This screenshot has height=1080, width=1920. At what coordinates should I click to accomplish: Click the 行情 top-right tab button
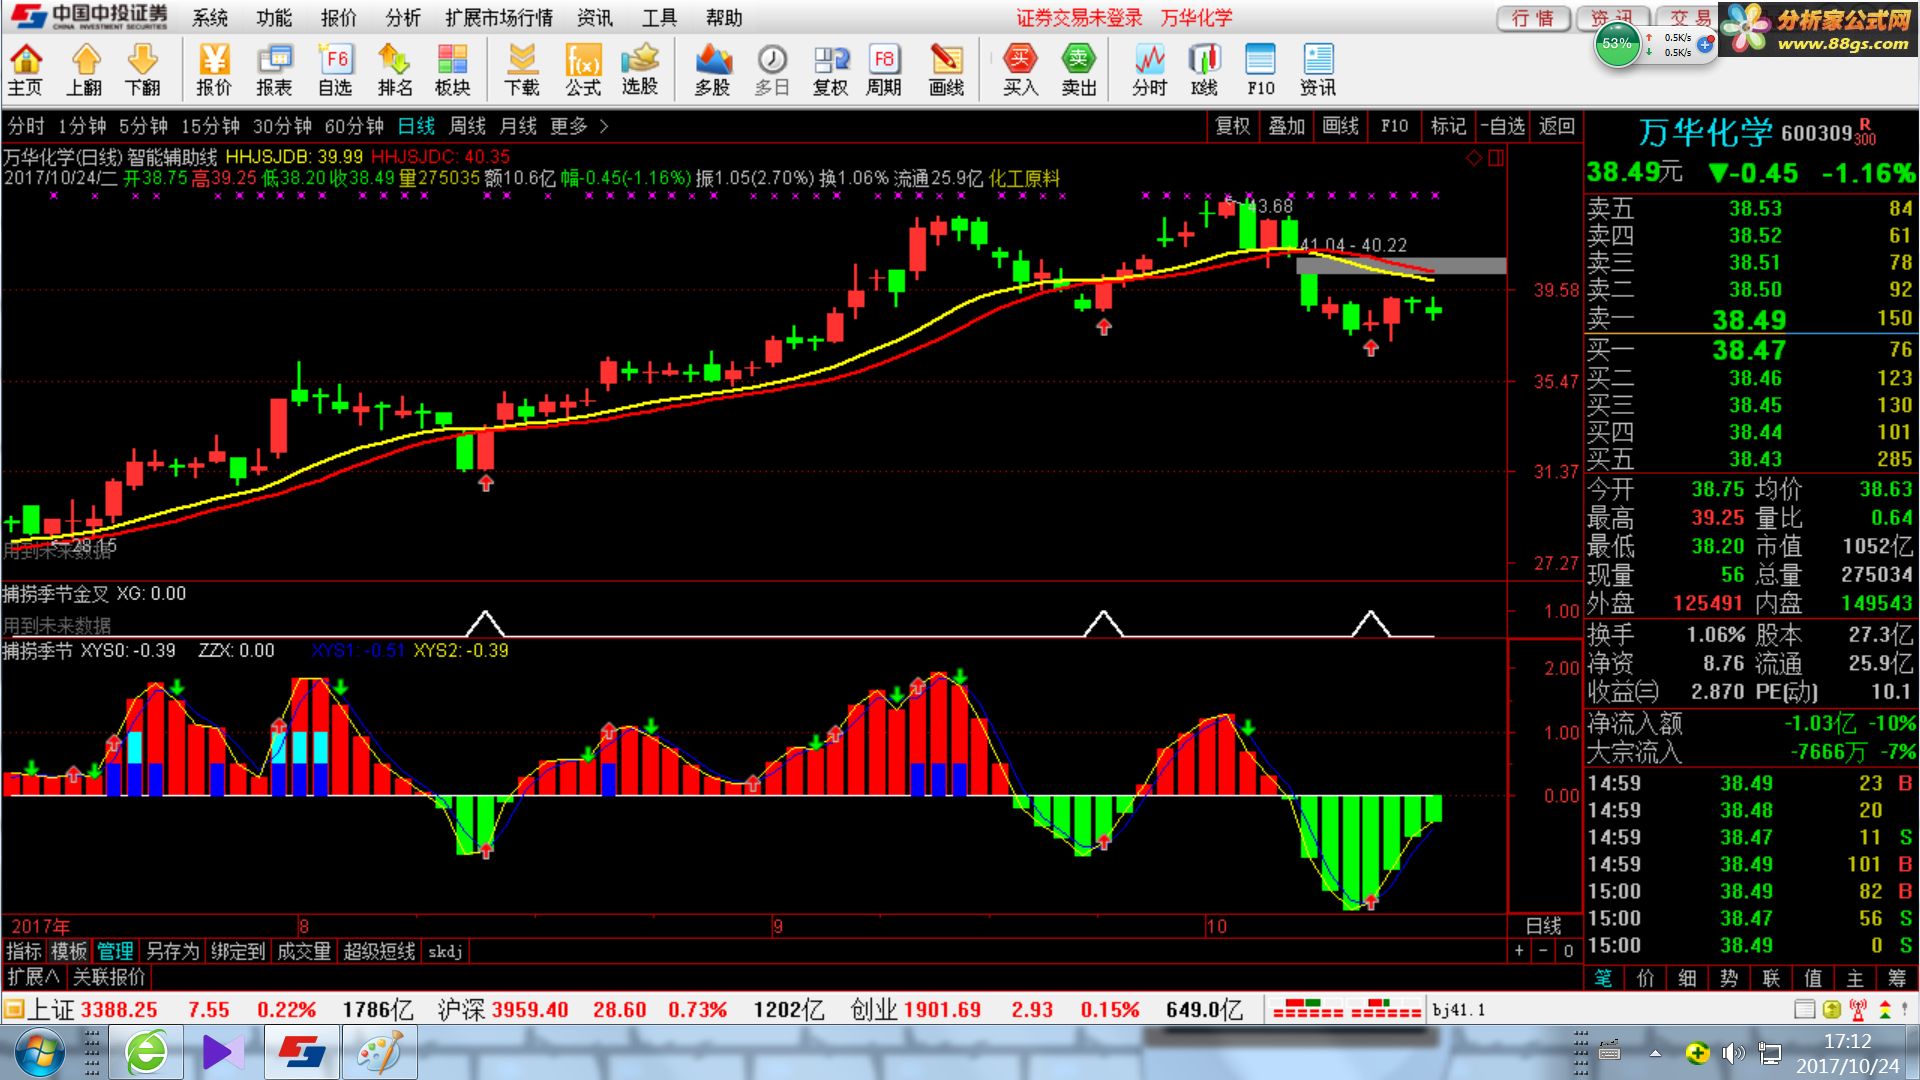tap(1533, 18)
